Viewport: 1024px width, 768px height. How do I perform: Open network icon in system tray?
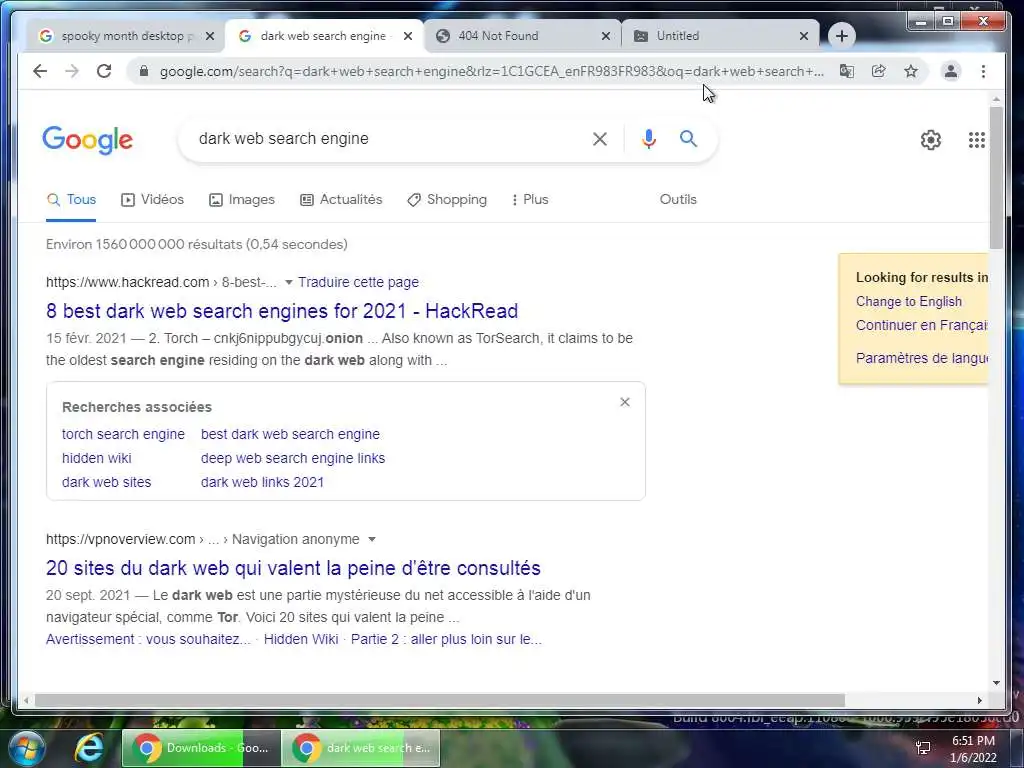pyautogui.click(x=923, y=748)
